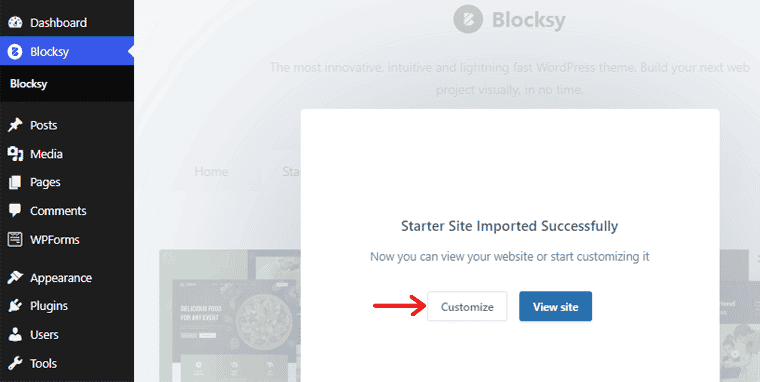Image resolution: width=760 pixels, height=382 pixels.
Task: Click the Users person icon
Action: (15, 334)
